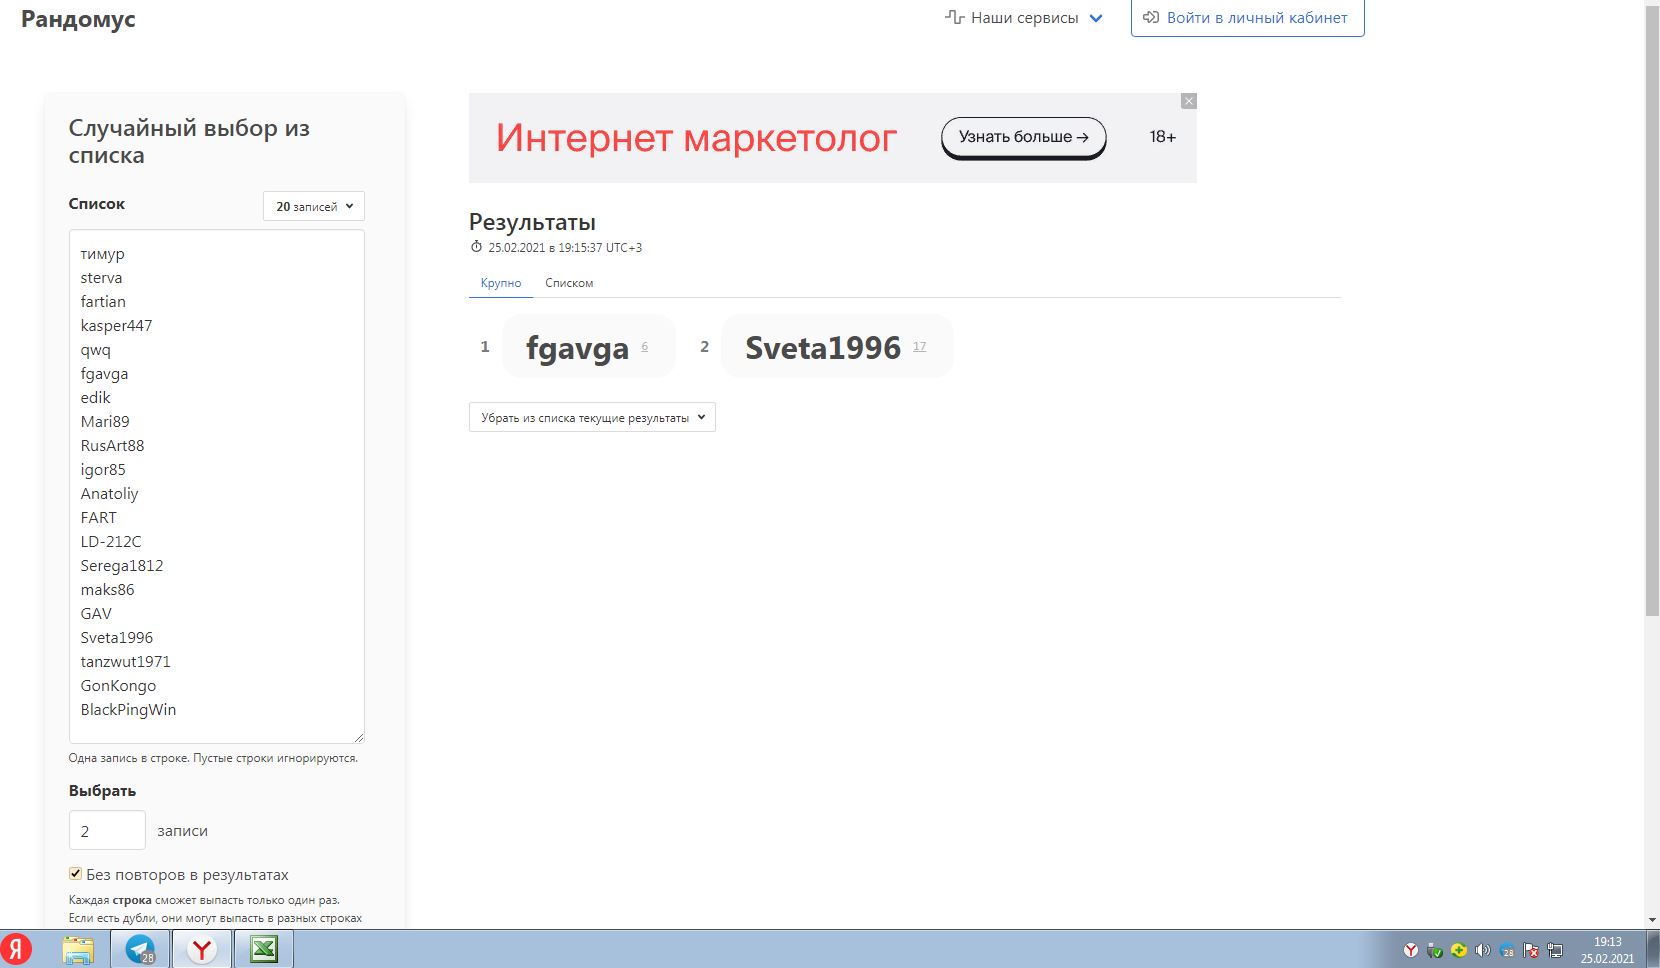Viewport: 1660px width, 968px height.
Task: Click Войти в личный кабинет button
Action: coord(1247,18)
